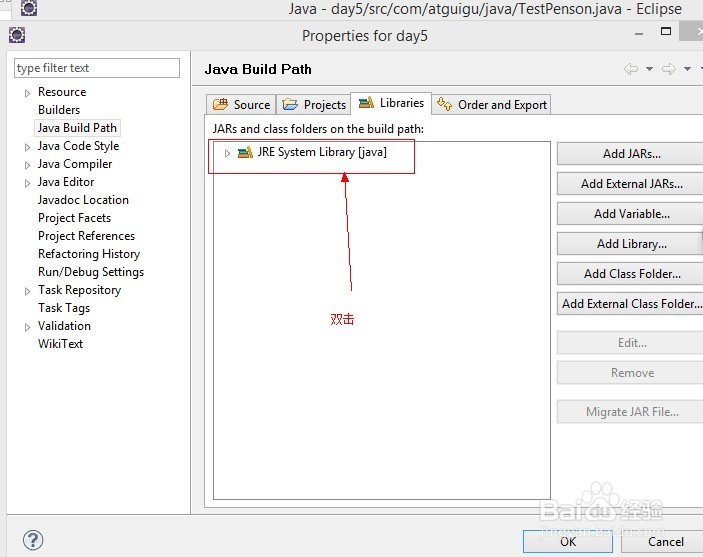Focus the type filter text field
This screenshot has height=557, width=703.
pos(97,68)
